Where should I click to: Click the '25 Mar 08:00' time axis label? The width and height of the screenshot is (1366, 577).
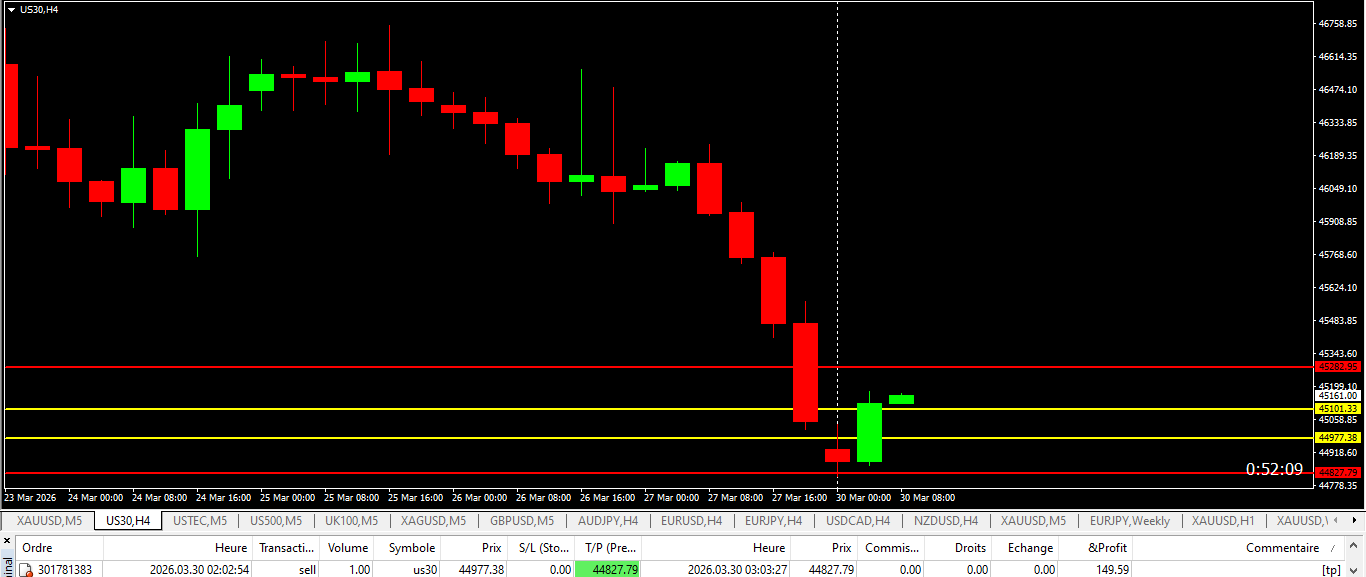(x=351, y=497)
